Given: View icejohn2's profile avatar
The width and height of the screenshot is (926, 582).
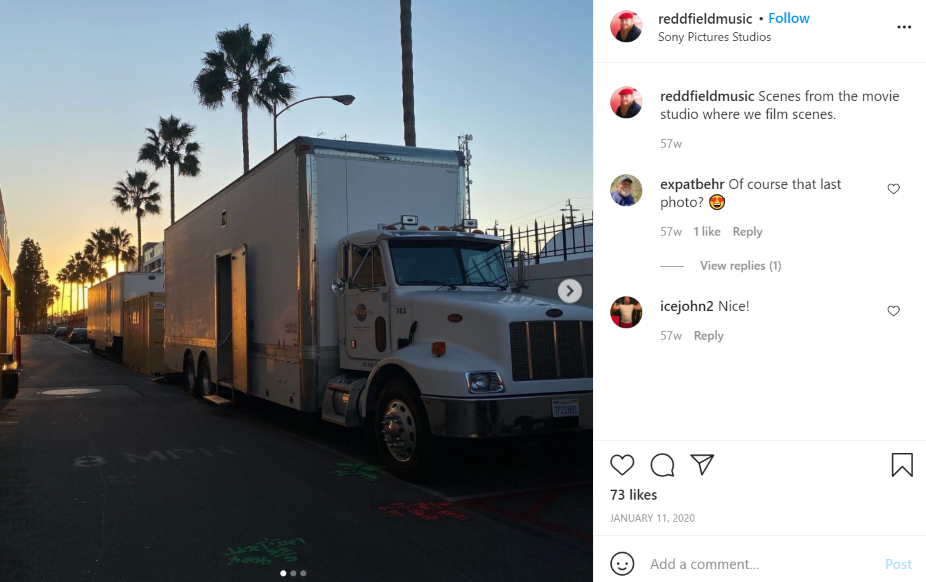Looking at the screenshot, I should [626, 312].
